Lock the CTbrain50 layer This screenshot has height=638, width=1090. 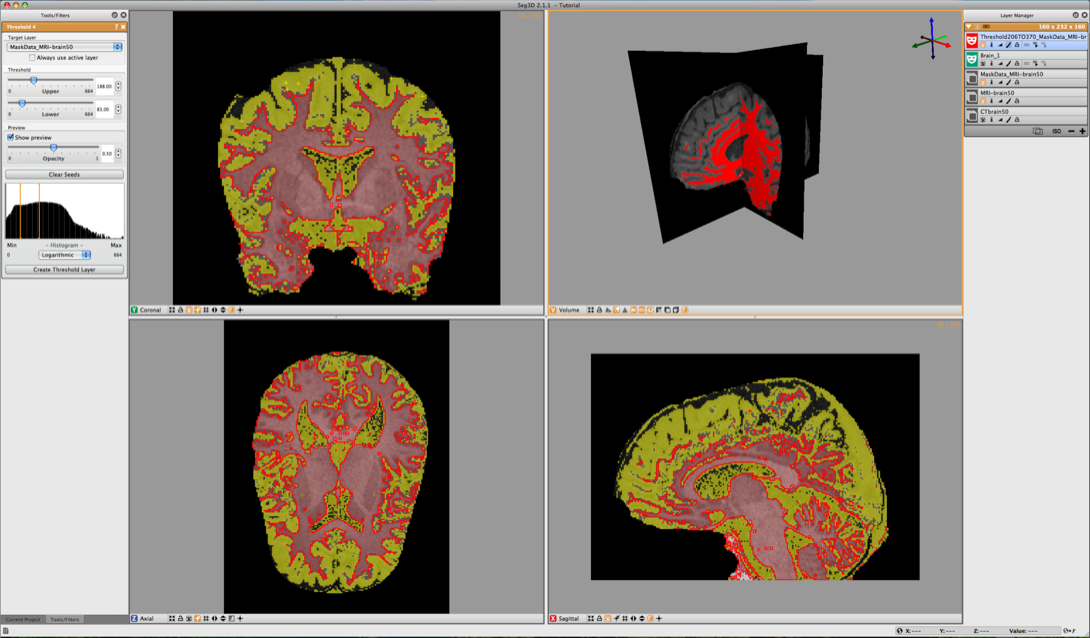(x=1017, y=120)
